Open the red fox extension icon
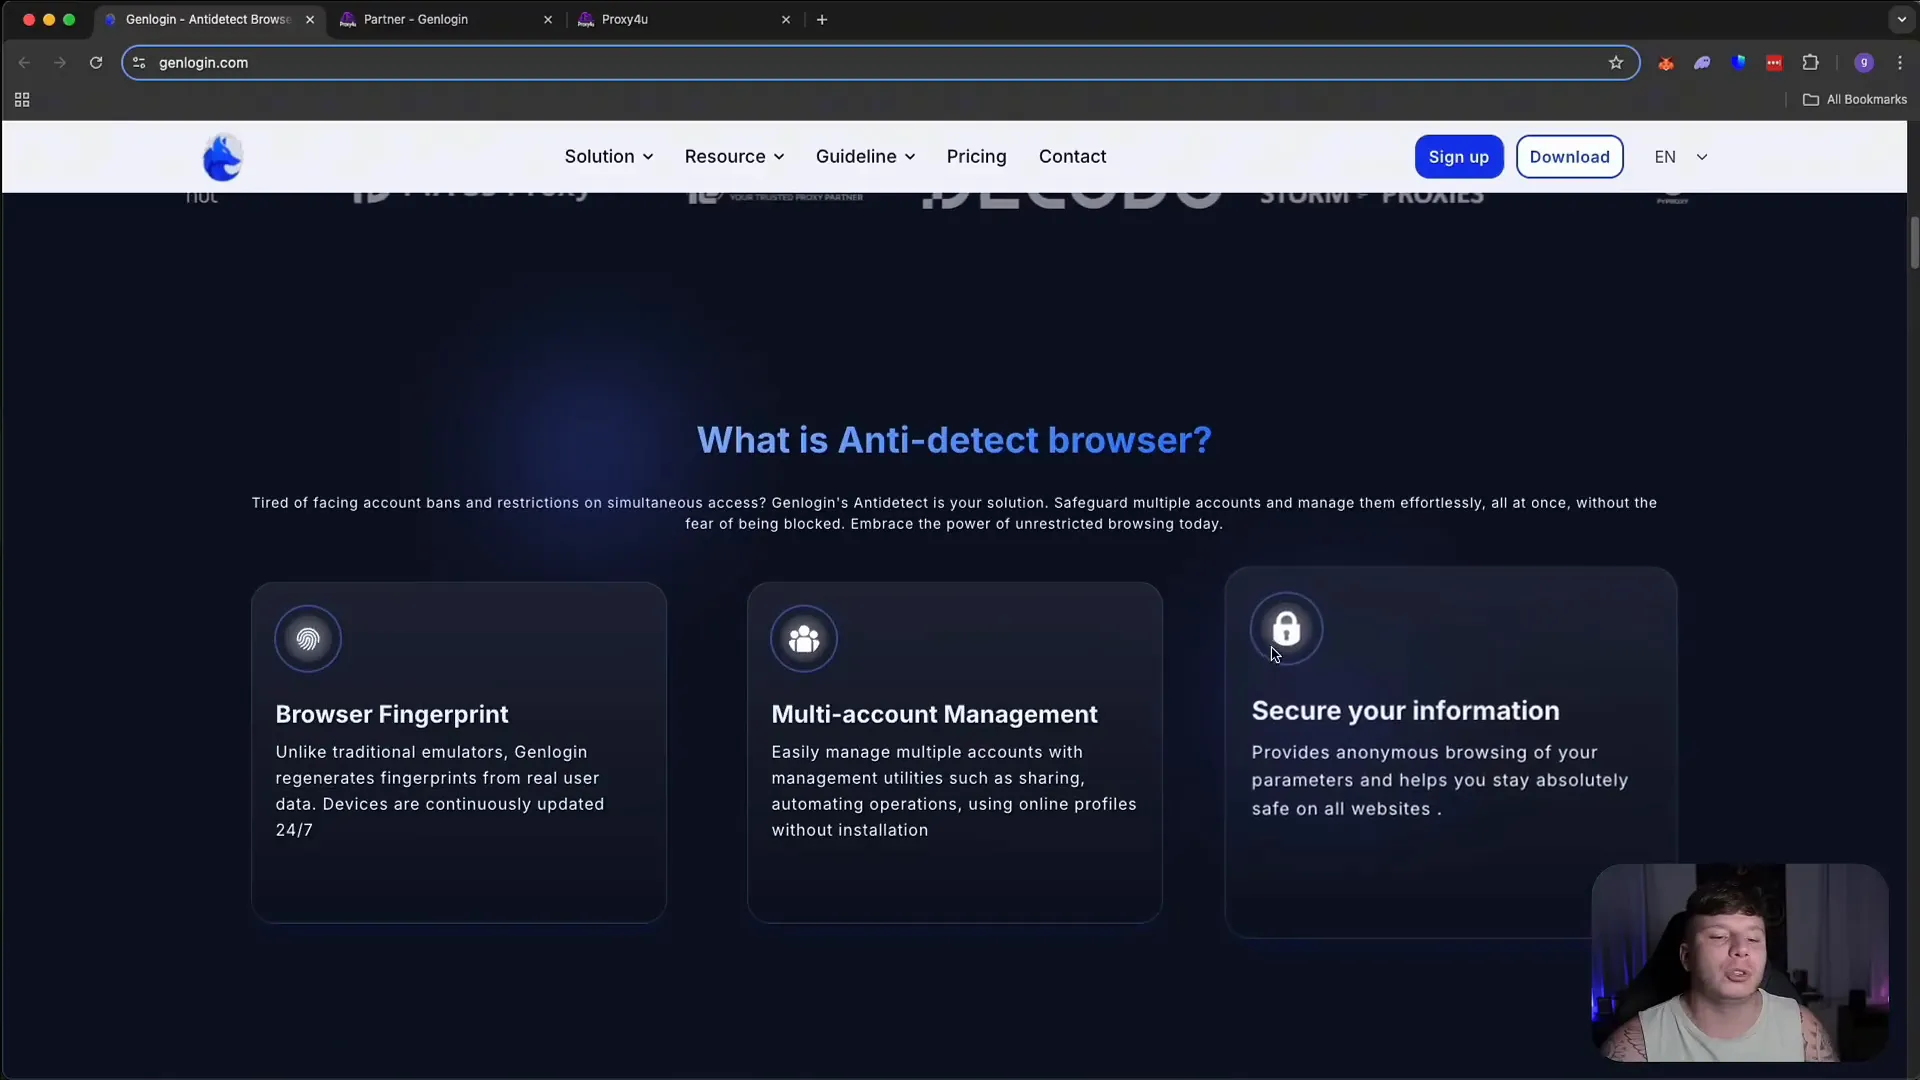The width and height of the screenshot is (1920, 1080). click(1666, 62)
